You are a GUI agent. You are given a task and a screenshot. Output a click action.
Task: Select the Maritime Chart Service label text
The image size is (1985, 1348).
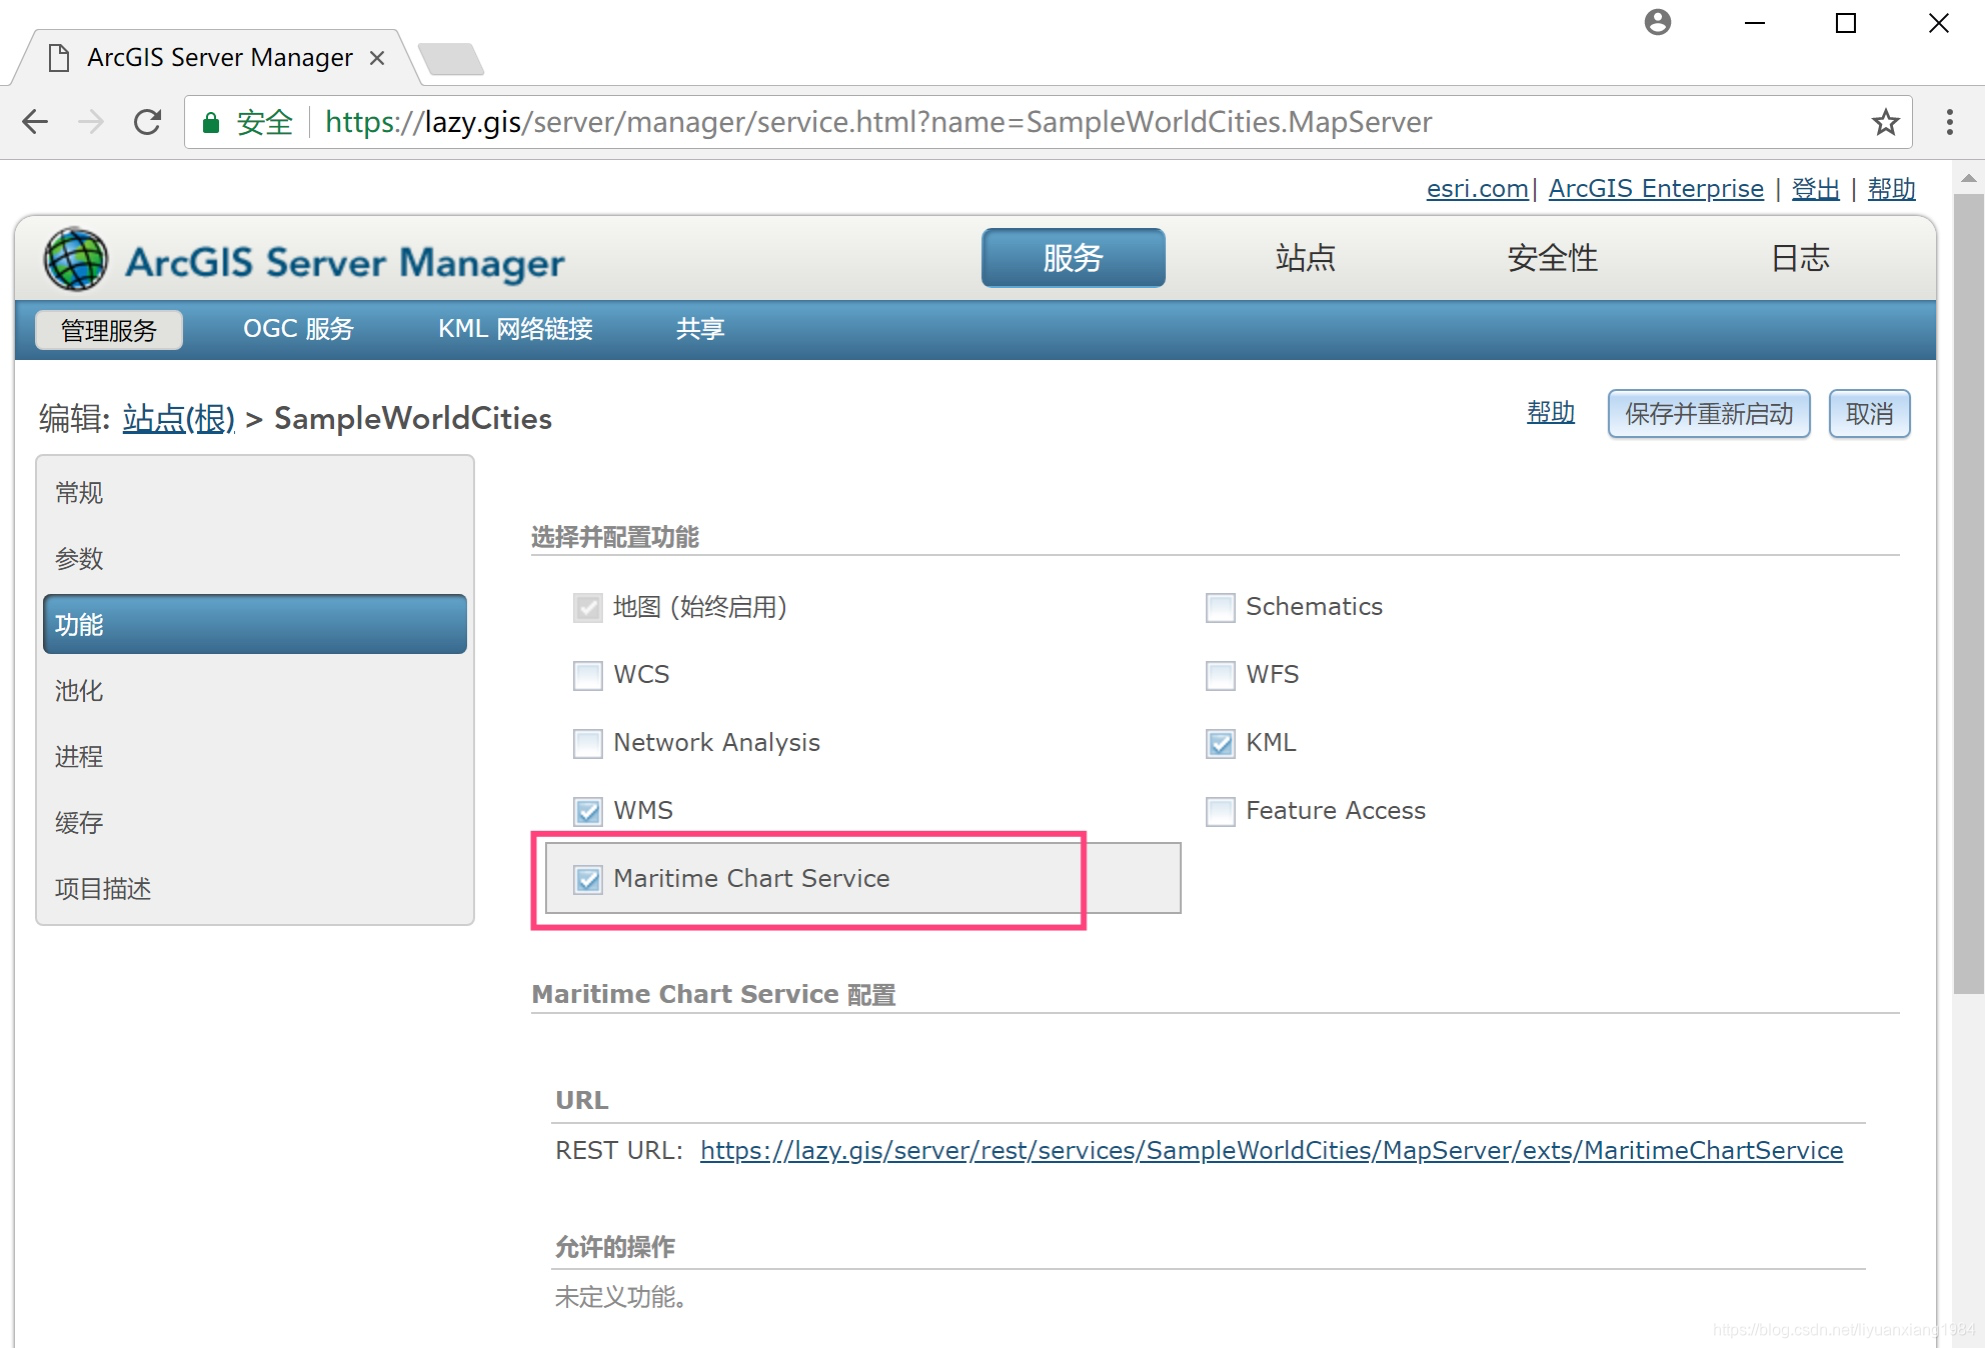click(x=751, y=879)
